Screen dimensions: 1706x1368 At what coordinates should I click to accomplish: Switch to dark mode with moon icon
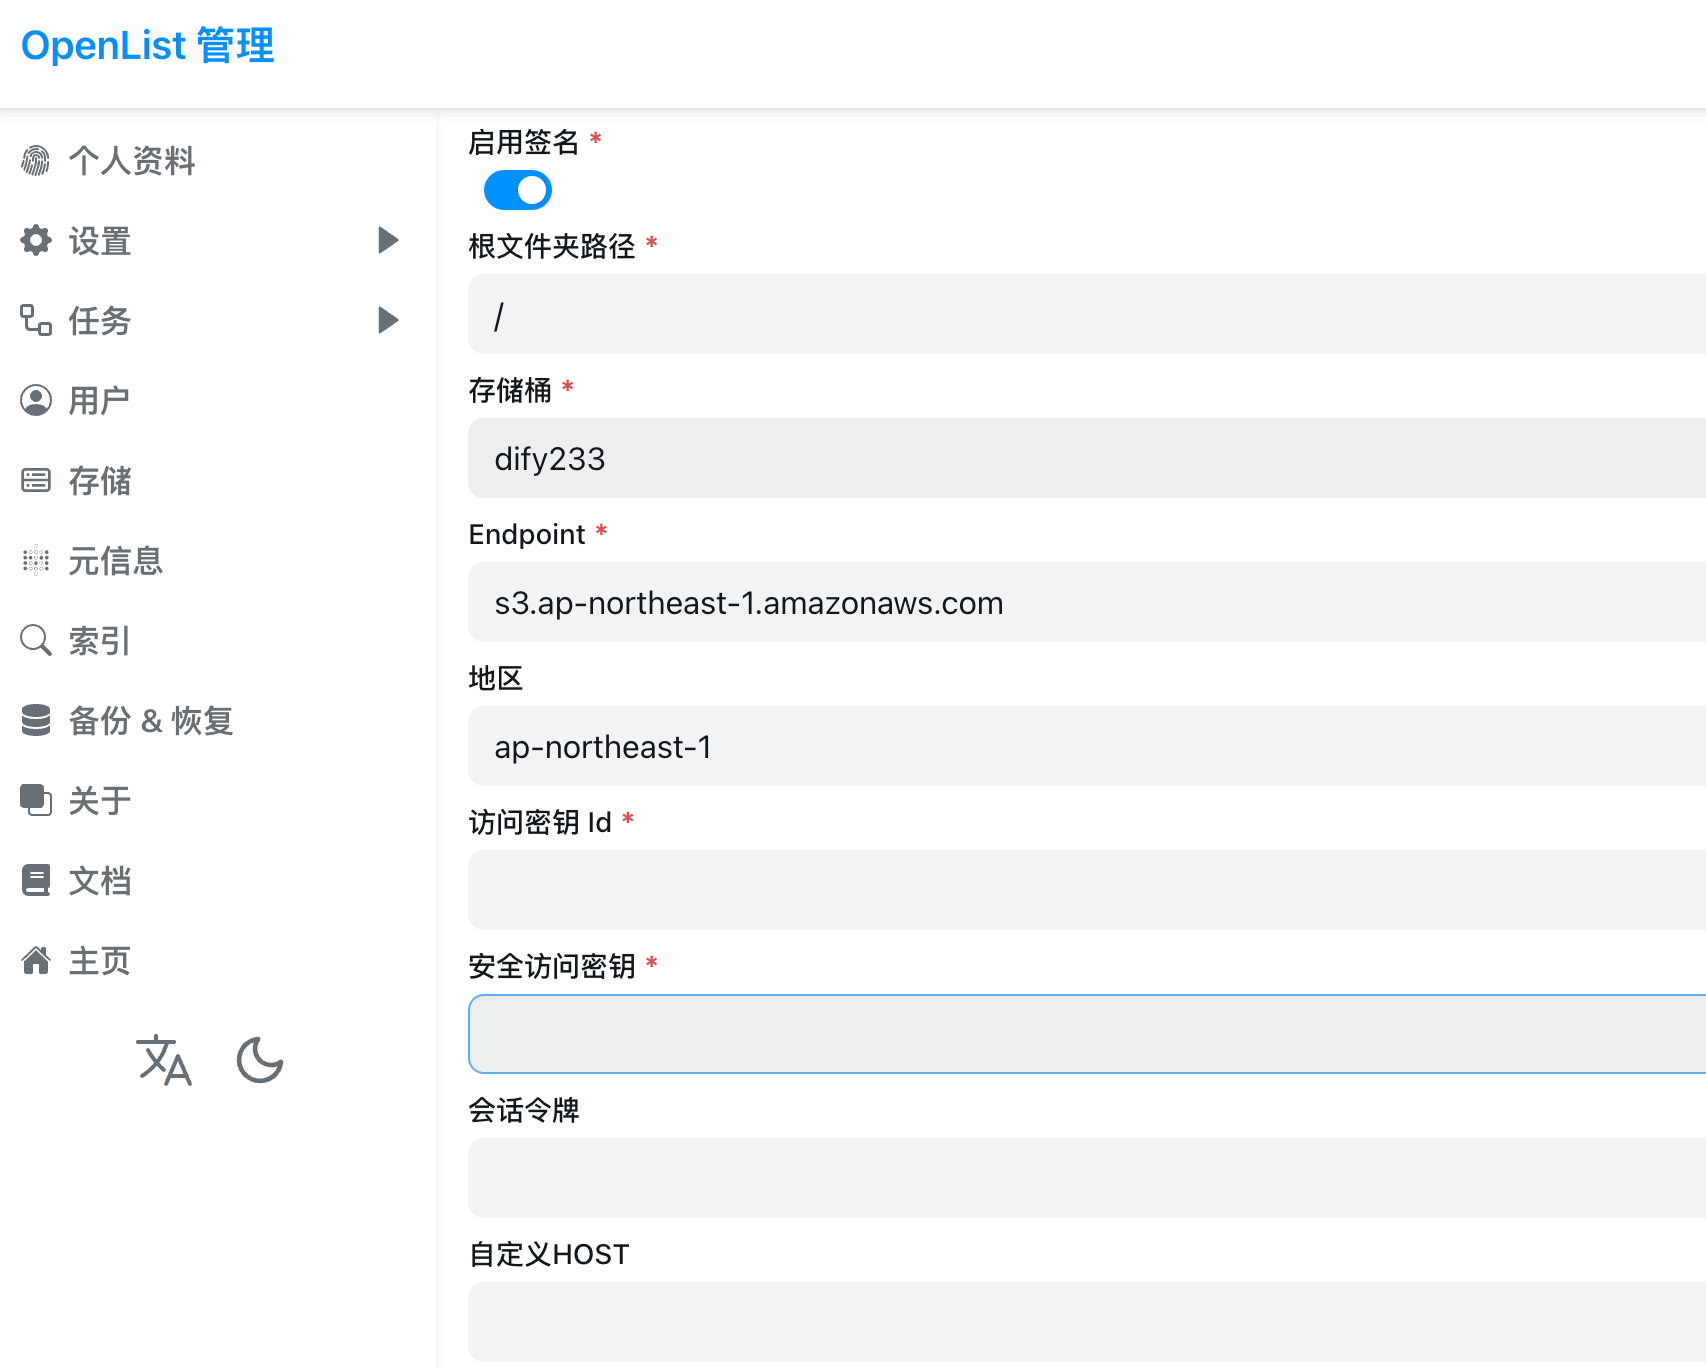pyautogui.click(x=260, y=1061)
